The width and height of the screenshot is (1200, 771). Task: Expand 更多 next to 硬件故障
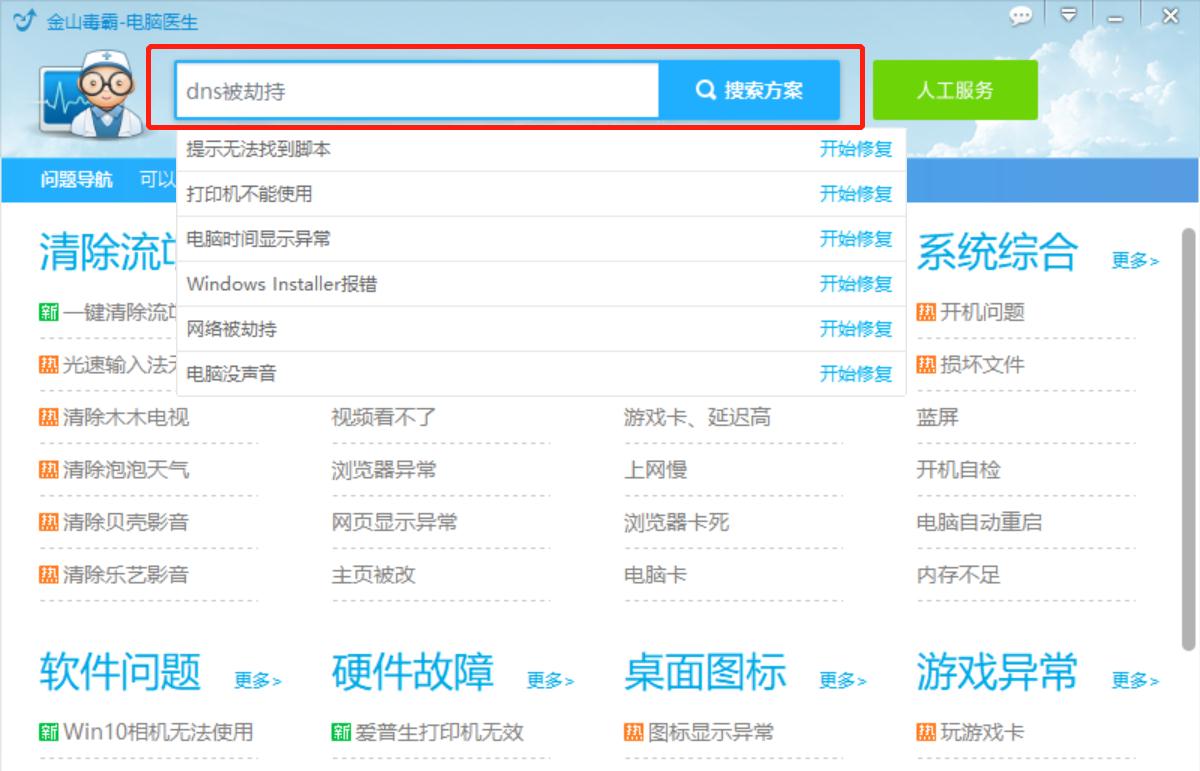pyautogui.click(x=550, y=681)
